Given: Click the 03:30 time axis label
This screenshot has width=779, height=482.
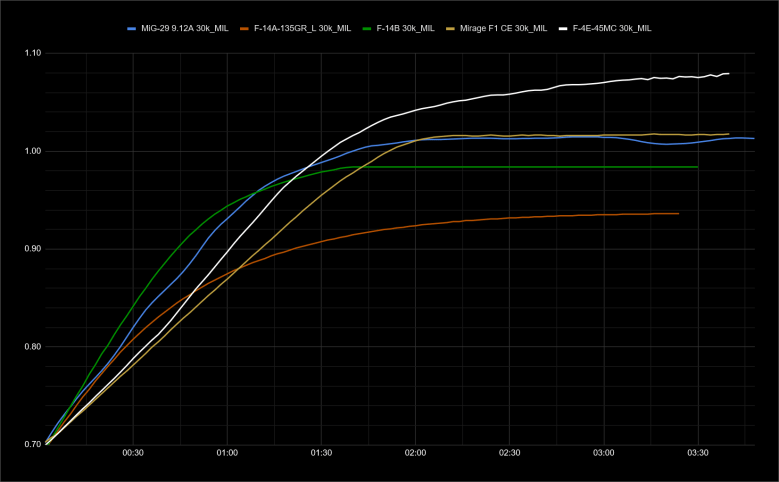Looking at the screenshot, I should 697,454.
